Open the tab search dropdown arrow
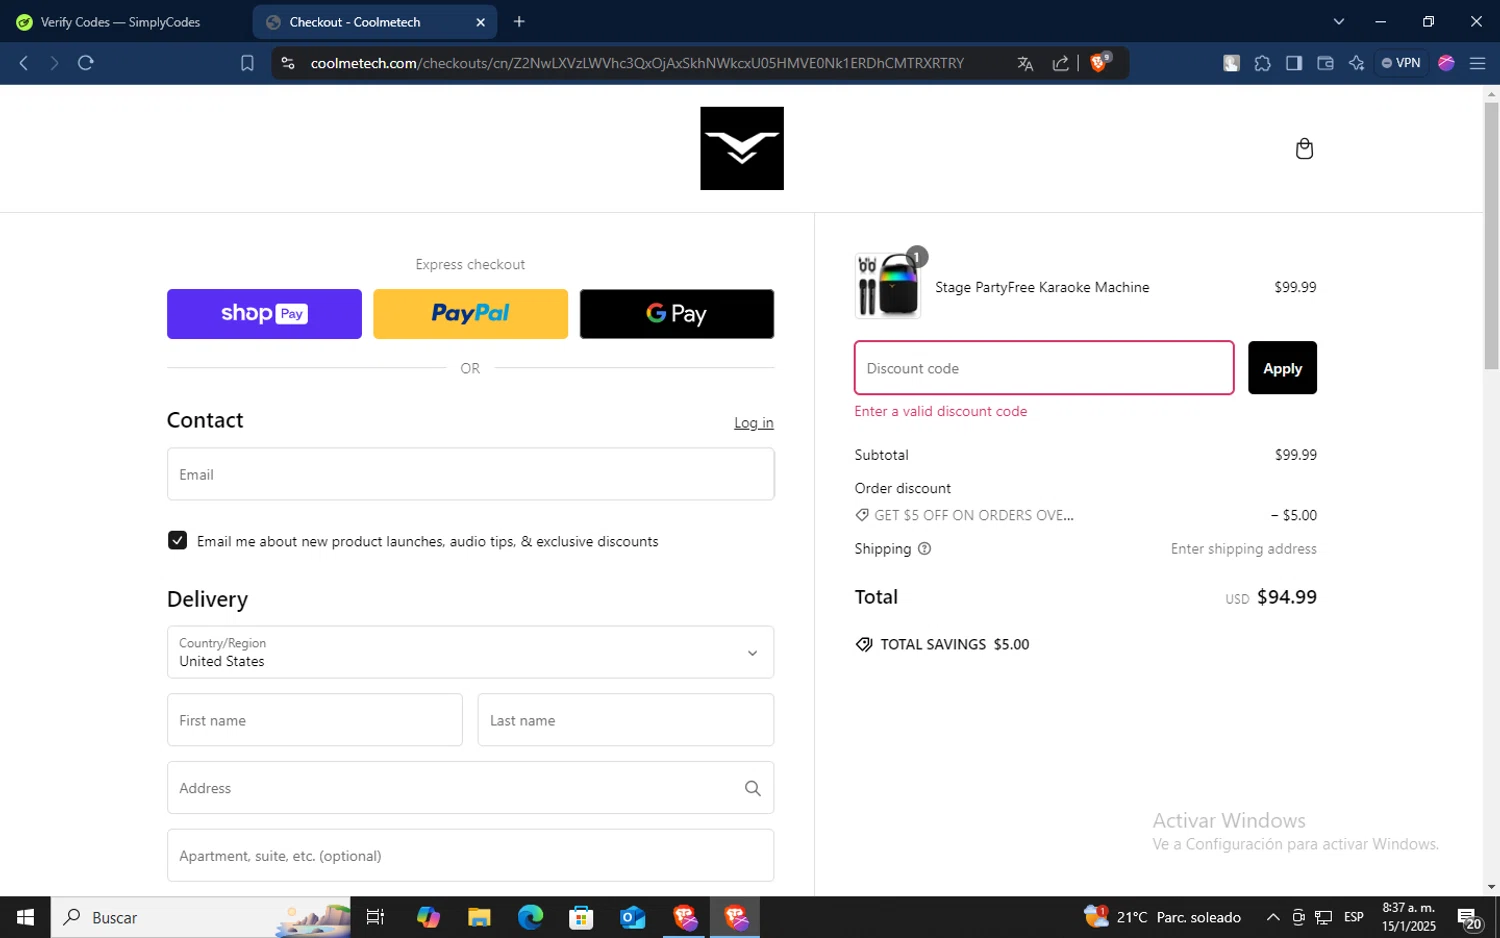 [x=1339, y=22]
